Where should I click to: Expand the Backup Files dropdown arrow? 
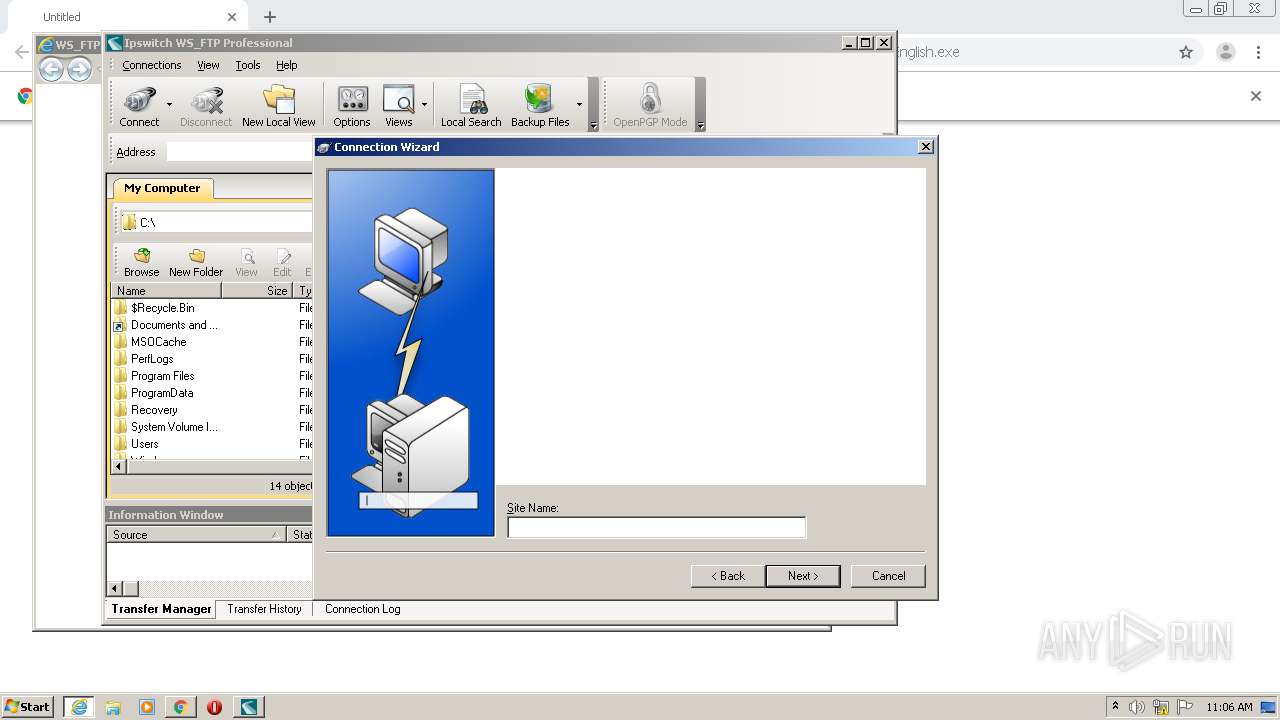(579, 104)
